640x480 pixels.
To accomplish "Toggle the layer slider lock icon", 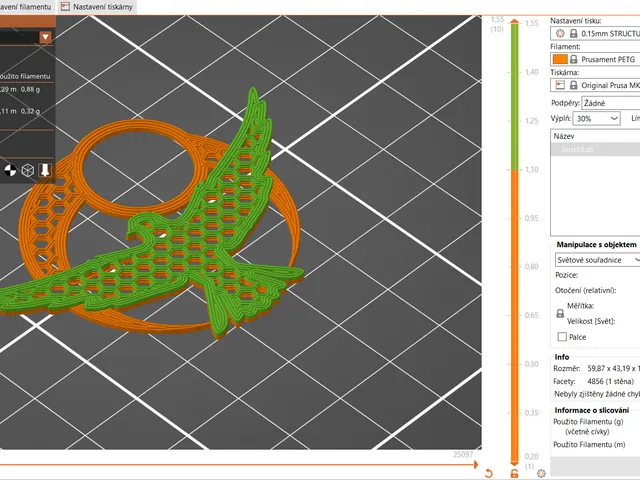I will click(515, 473).
